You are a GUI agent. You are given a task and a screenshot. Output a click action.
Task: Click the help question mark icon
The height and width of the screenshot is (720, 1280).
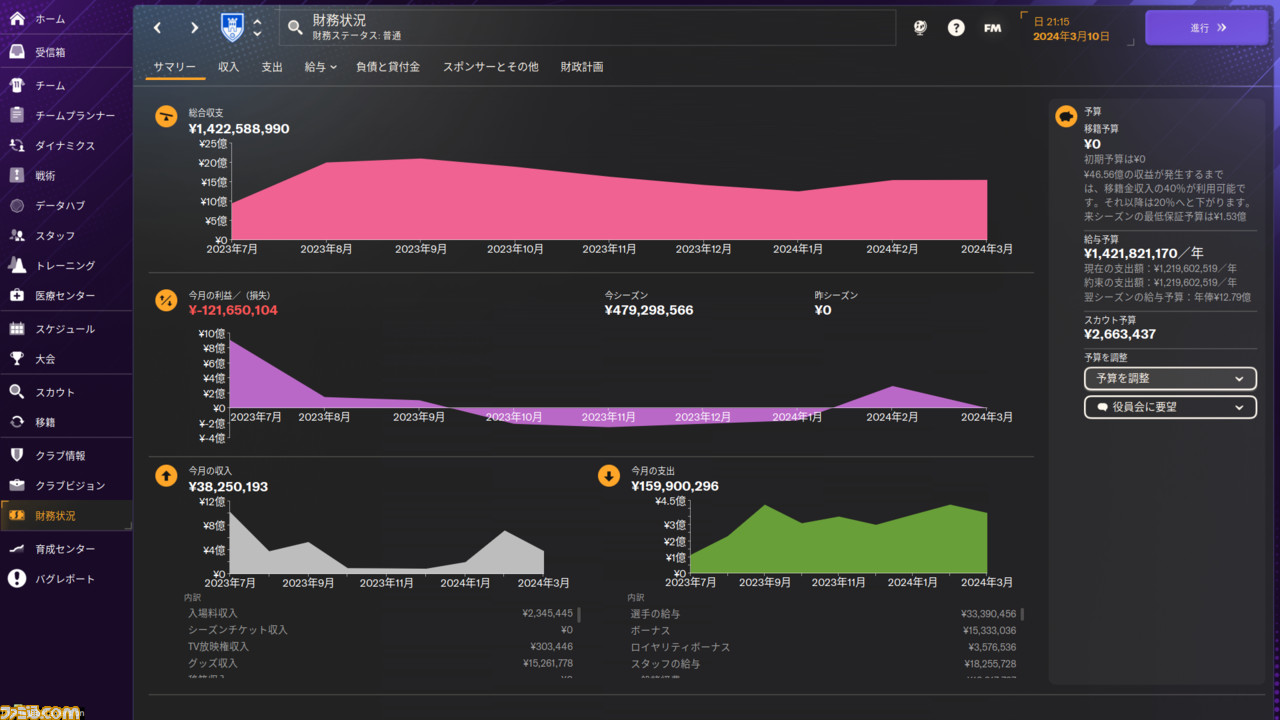tap(956, 28)
